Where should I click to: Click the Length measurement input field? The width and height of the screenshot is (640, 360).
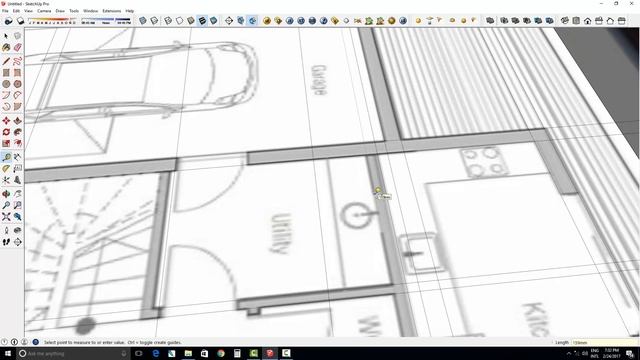click(604, 342)
